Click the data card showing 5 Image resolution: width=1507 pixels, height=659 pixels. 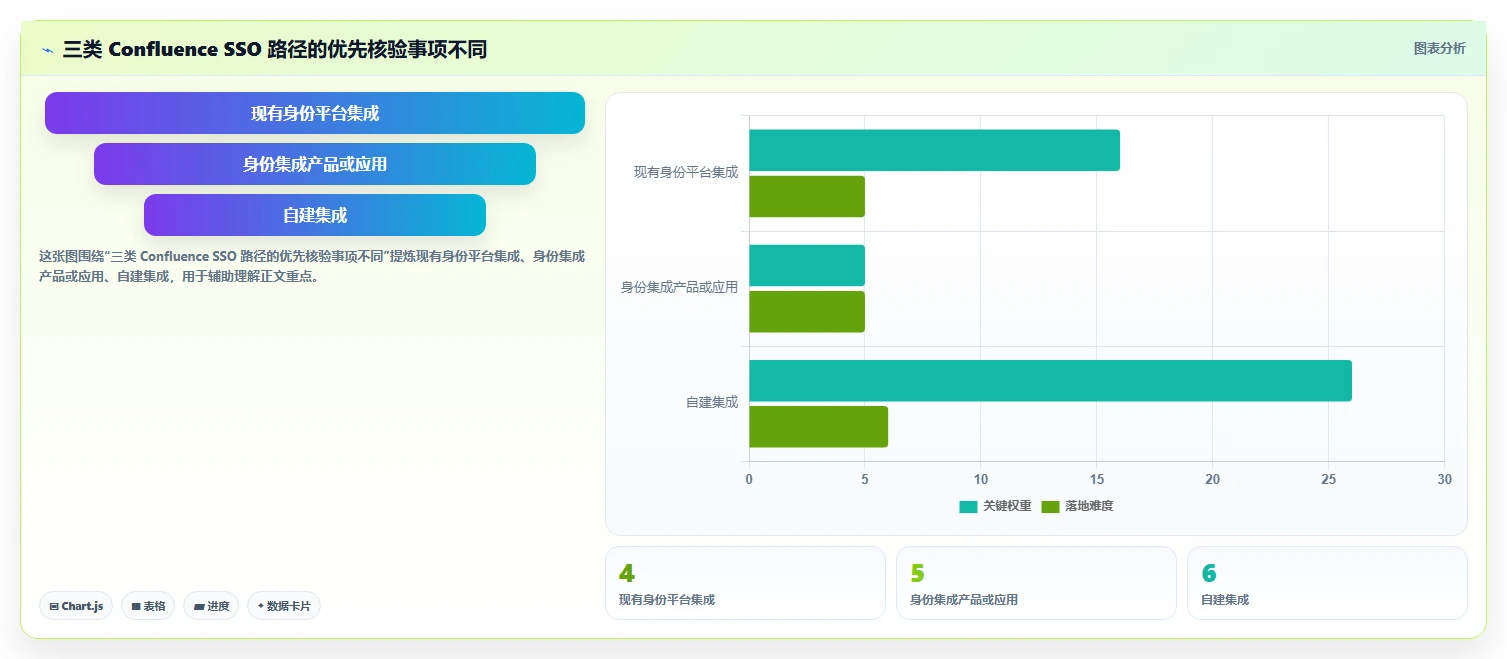click(x=1036, y=583)
